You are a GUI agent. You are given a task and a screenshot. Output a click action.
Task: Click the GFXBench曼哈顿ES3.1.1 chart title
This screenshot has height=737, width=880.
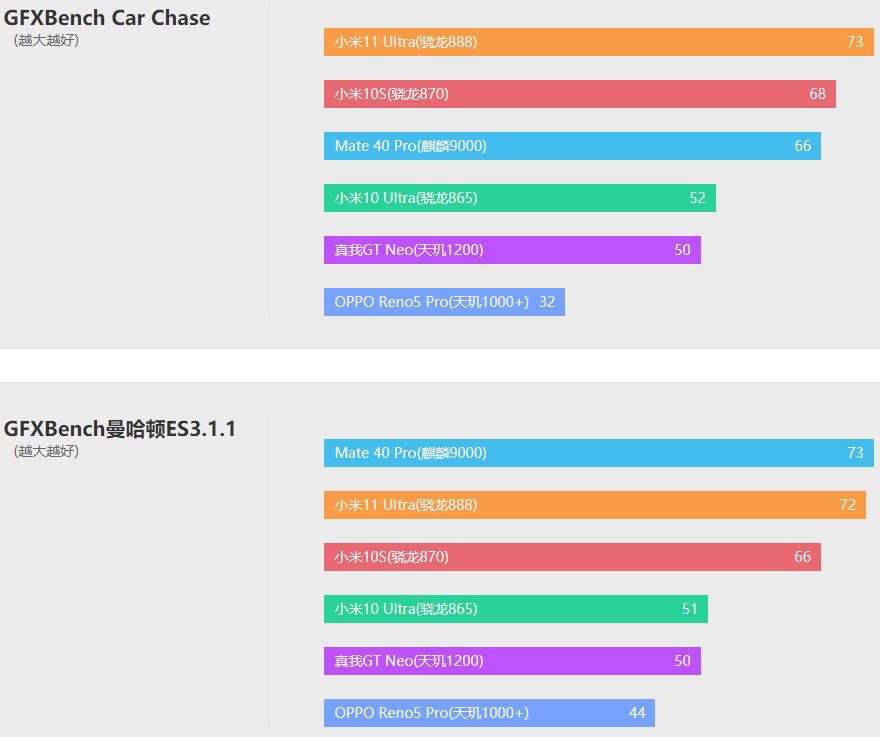click(x=120, y=429)
